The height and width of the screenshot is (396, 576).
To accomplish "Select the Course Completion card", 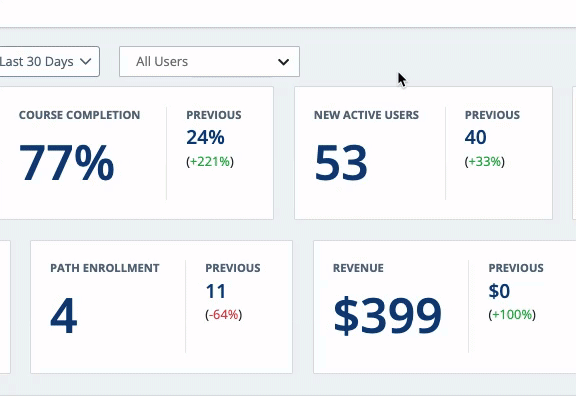I will [137, 153].
